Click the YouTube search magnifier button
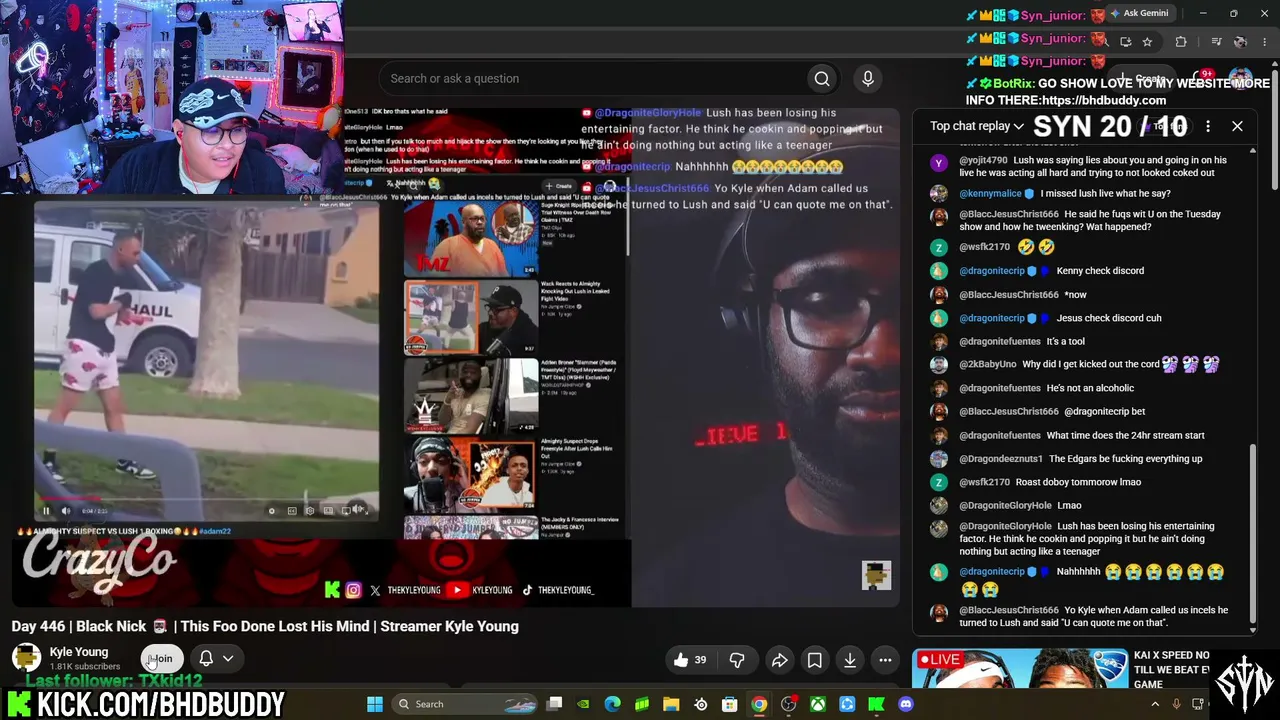This screenshot has height=720, width=1280. [x=822, y=79]
